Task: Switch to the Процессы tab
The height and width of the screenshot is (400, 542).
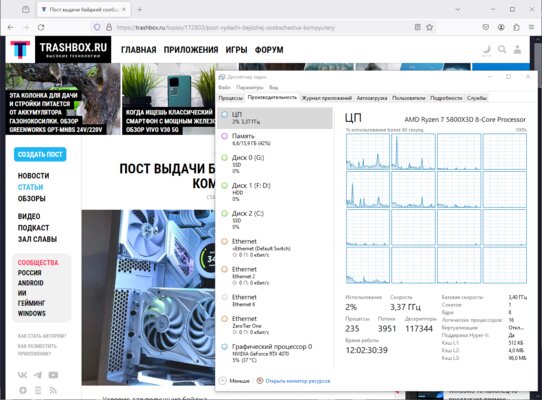Action: (231, 98)
